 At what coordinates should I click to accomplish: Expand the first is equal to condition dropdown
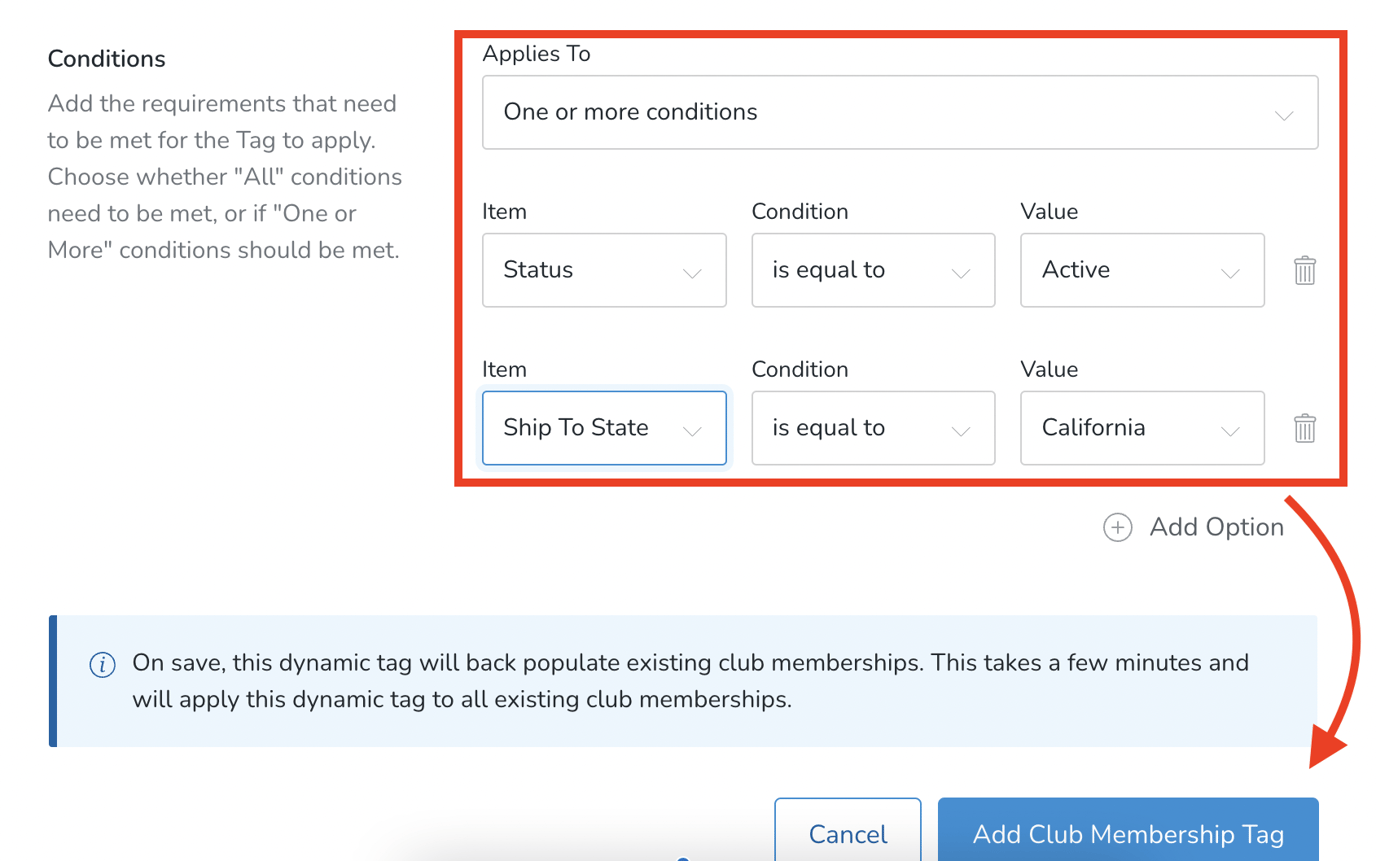point(872,270)
